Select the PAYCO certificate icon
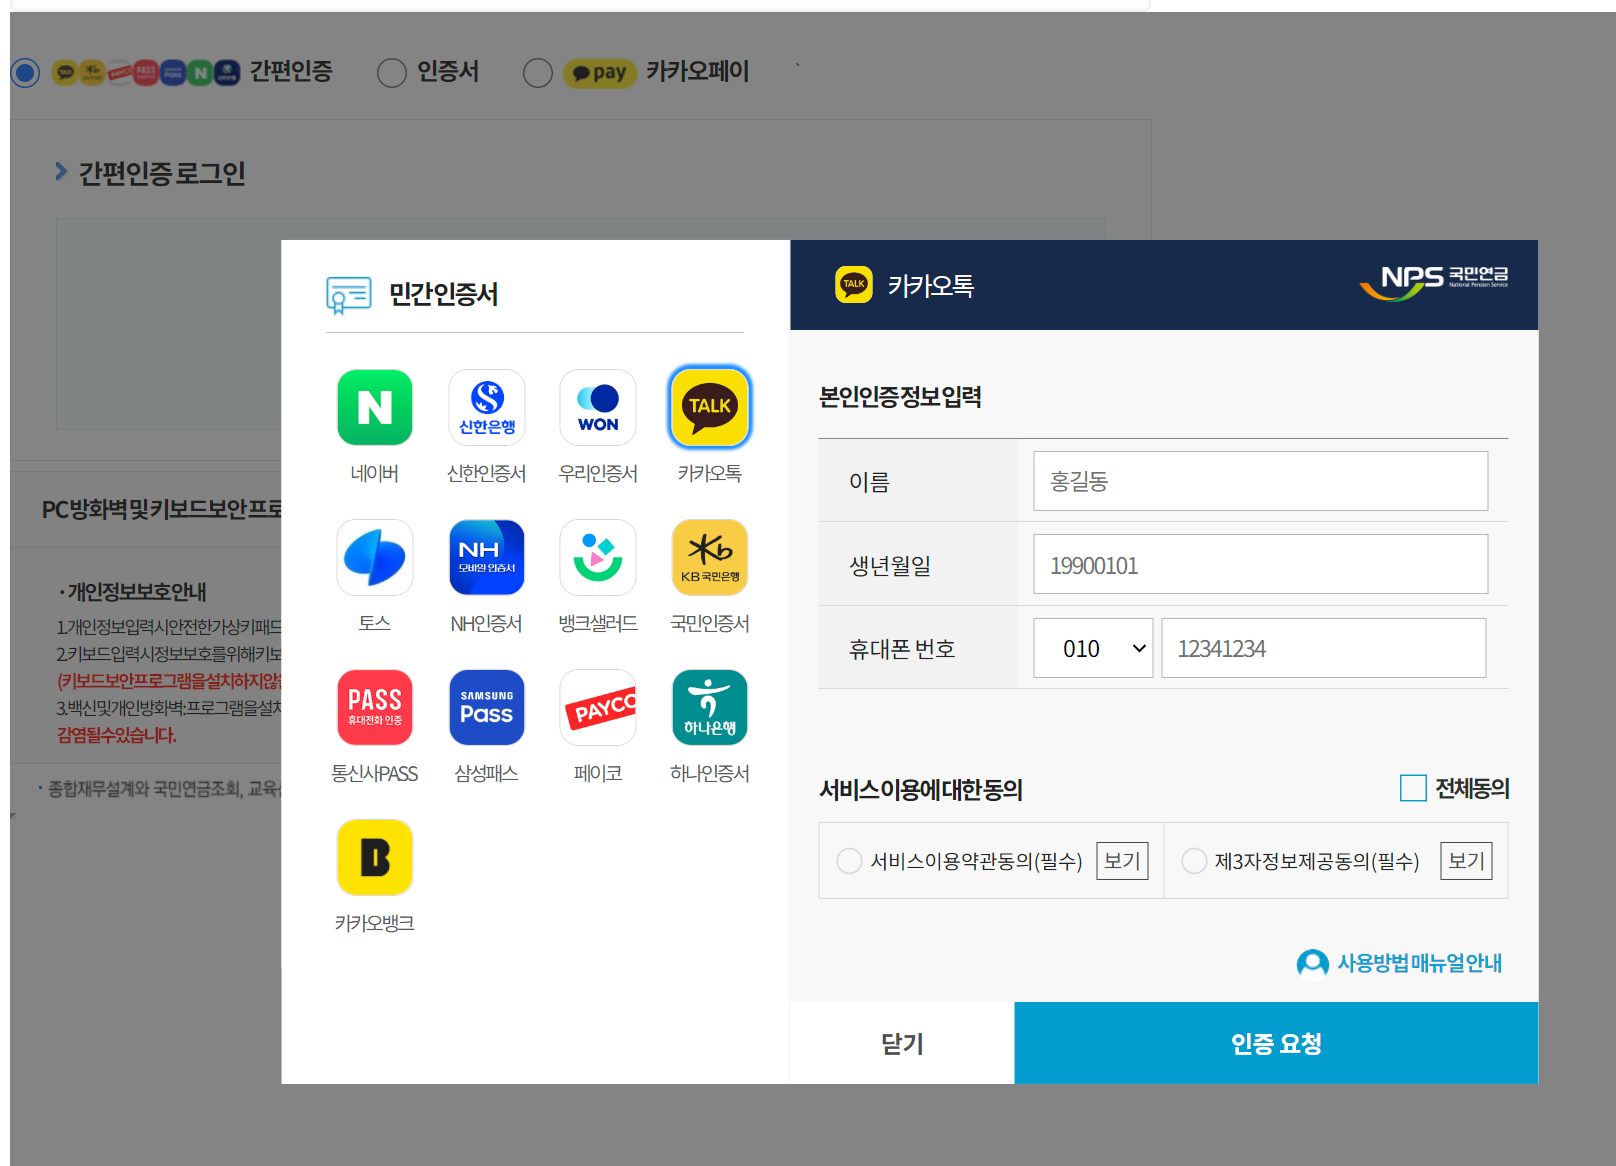This screenshot has width=1616, height=1166. (598, 707)
